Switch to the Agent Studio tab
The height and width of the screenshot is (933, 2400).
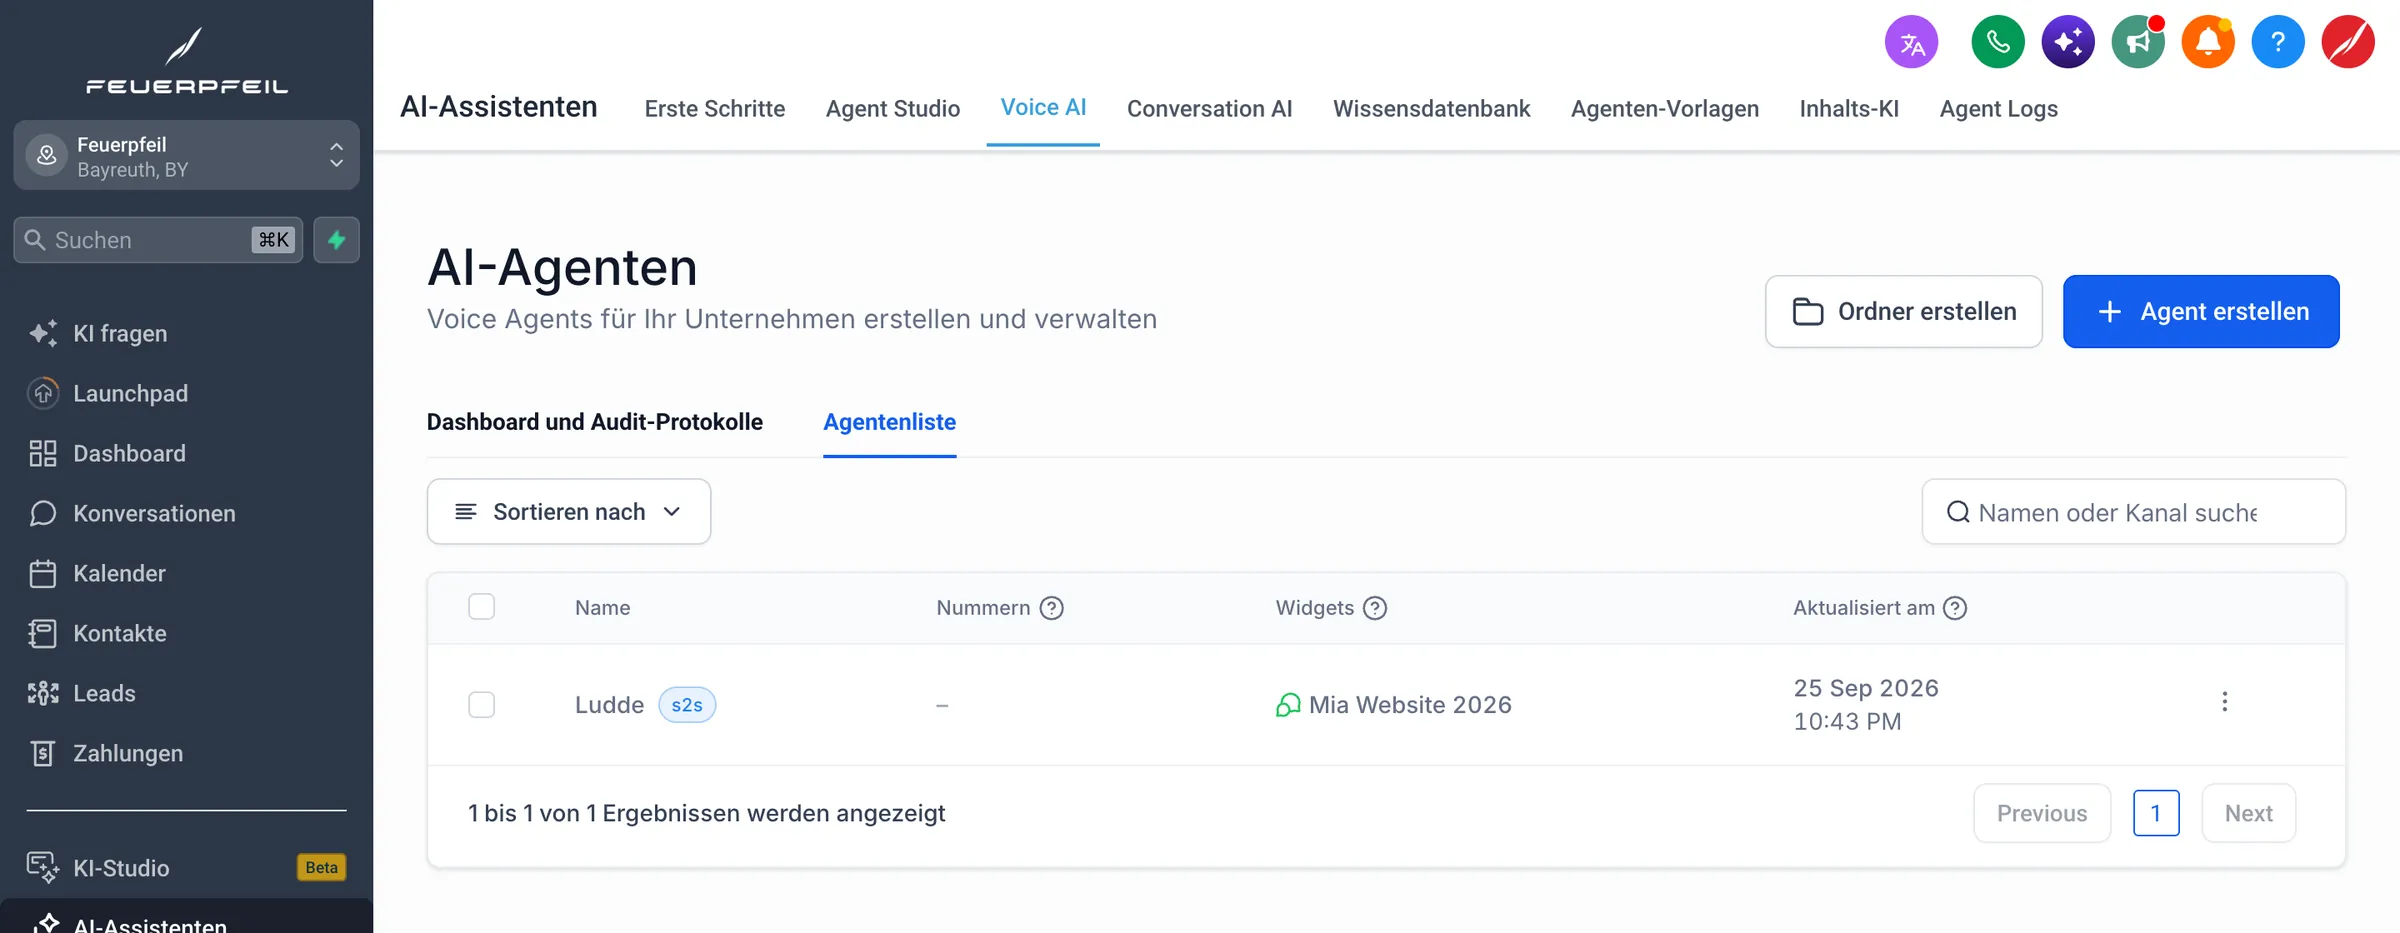(893, 109)
